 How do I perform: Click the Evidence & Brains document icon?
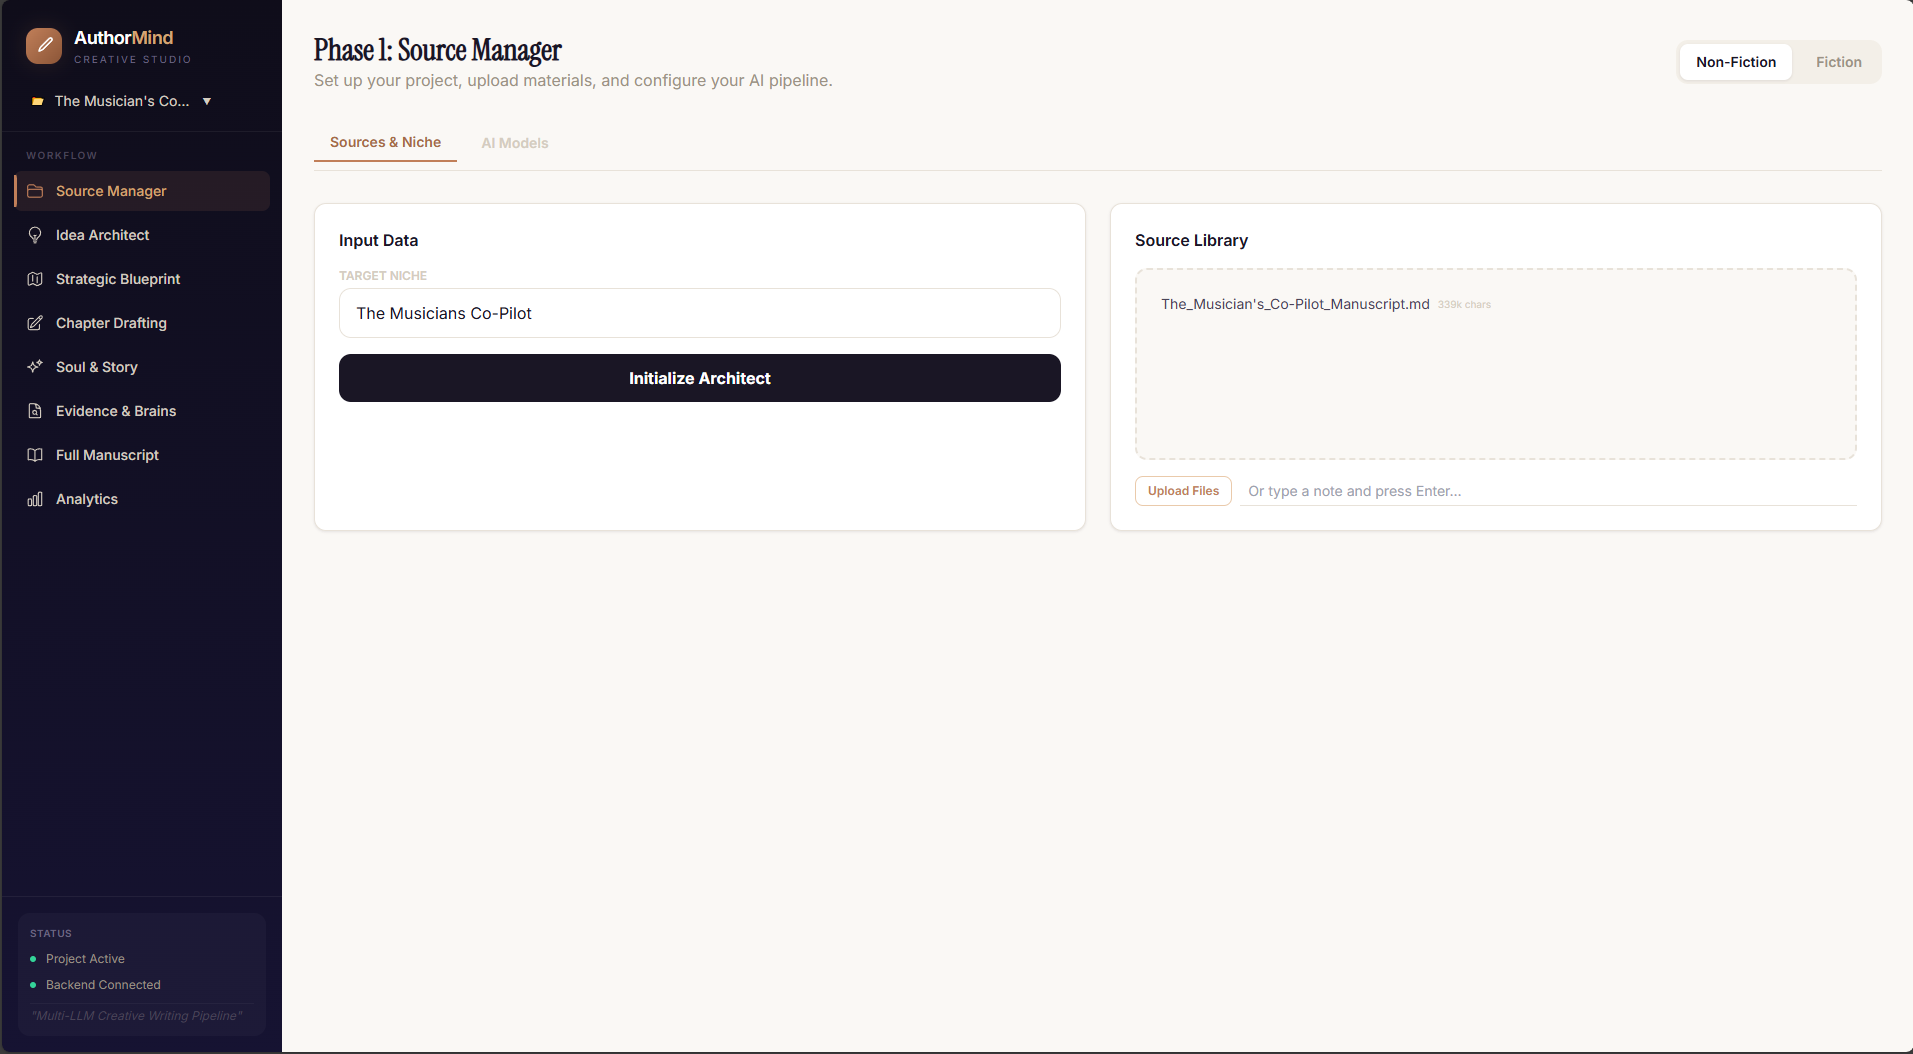(35, 411)
